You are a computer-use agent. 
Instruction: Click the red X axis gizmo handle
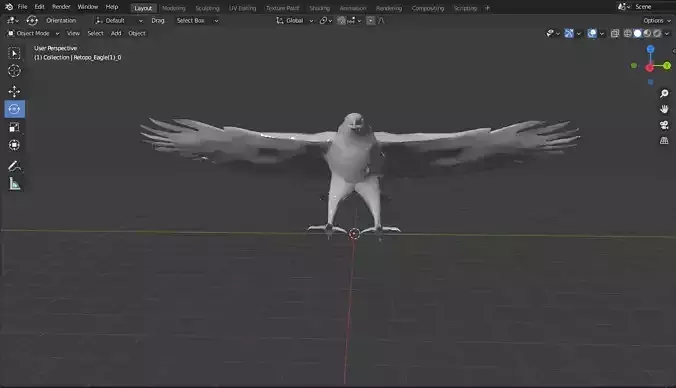coord(649,68)
